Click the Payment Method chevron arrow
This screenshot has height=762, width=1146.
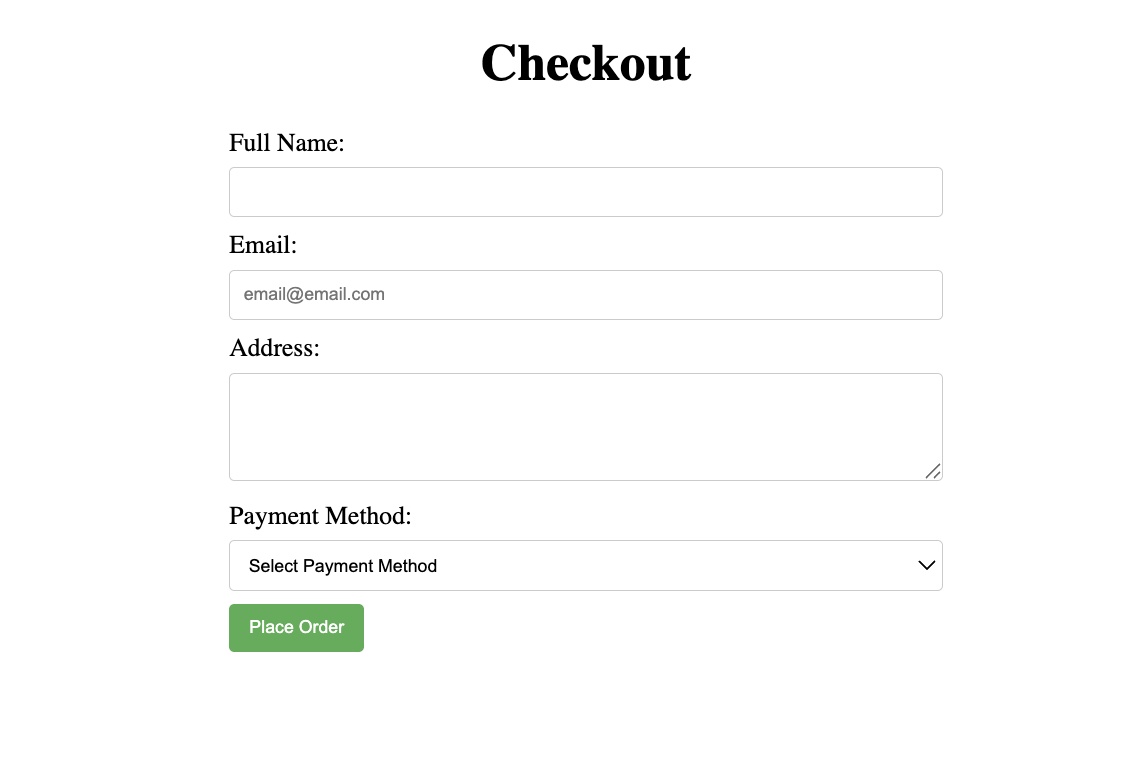pyautogui.click(x=926, y=566)
